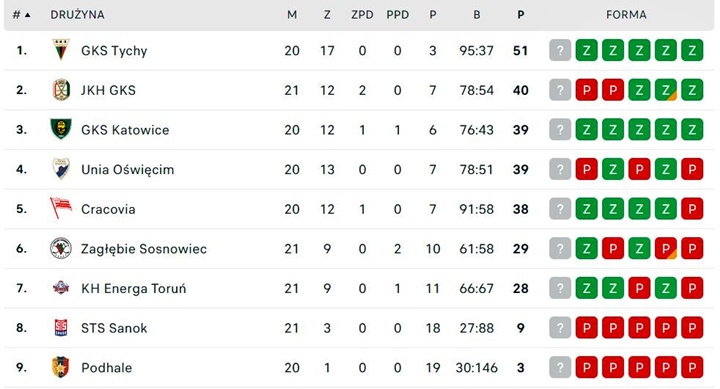The image size is (720, 389).
Task: Open the GKS Tychy team link
Action: (x=114, y=51)
